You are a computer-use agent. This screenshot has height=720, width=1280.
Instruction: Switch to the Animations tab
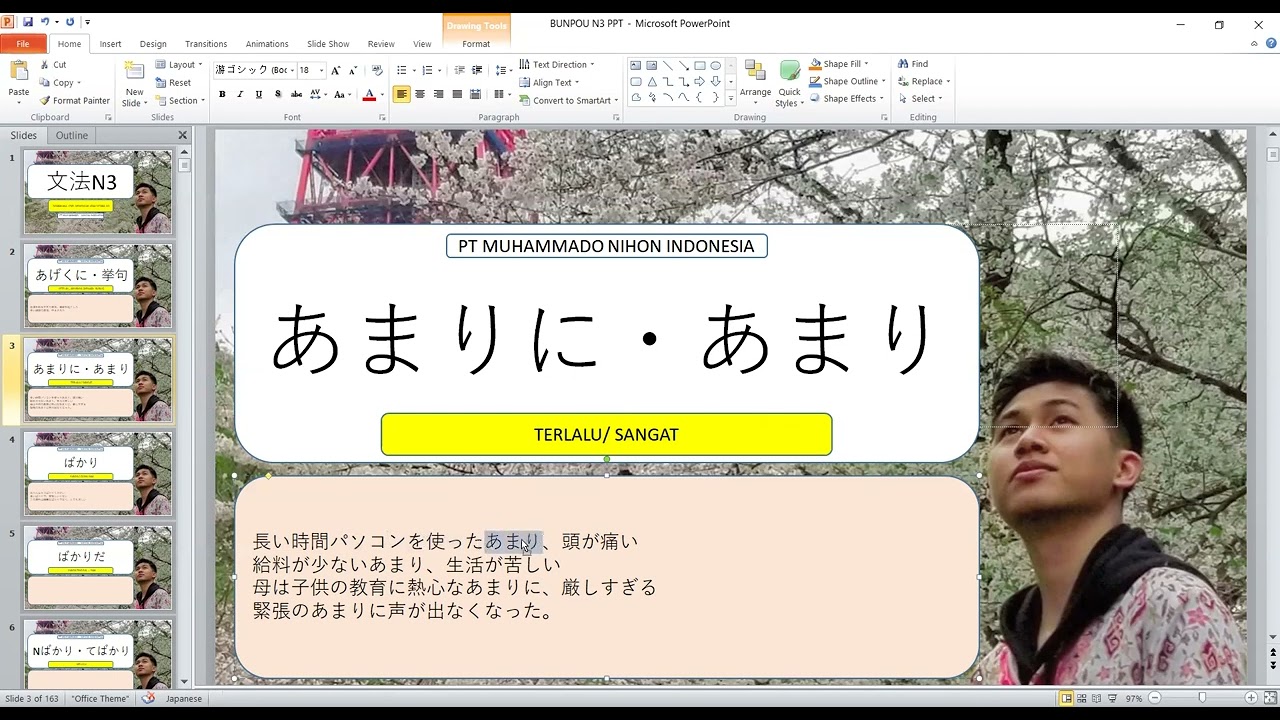(x=267, y=44)
